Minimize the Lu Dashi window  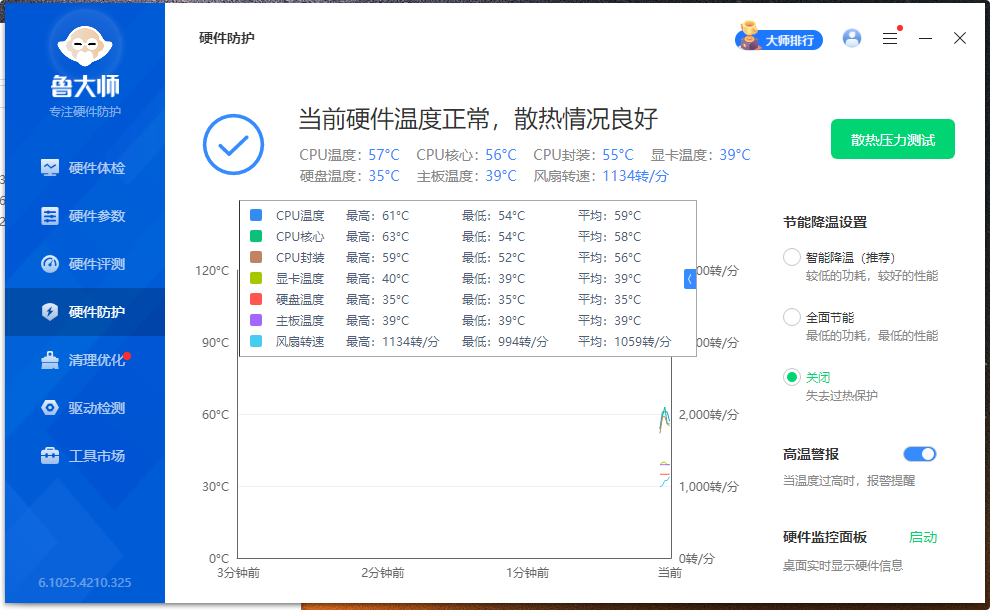[926, 39]
